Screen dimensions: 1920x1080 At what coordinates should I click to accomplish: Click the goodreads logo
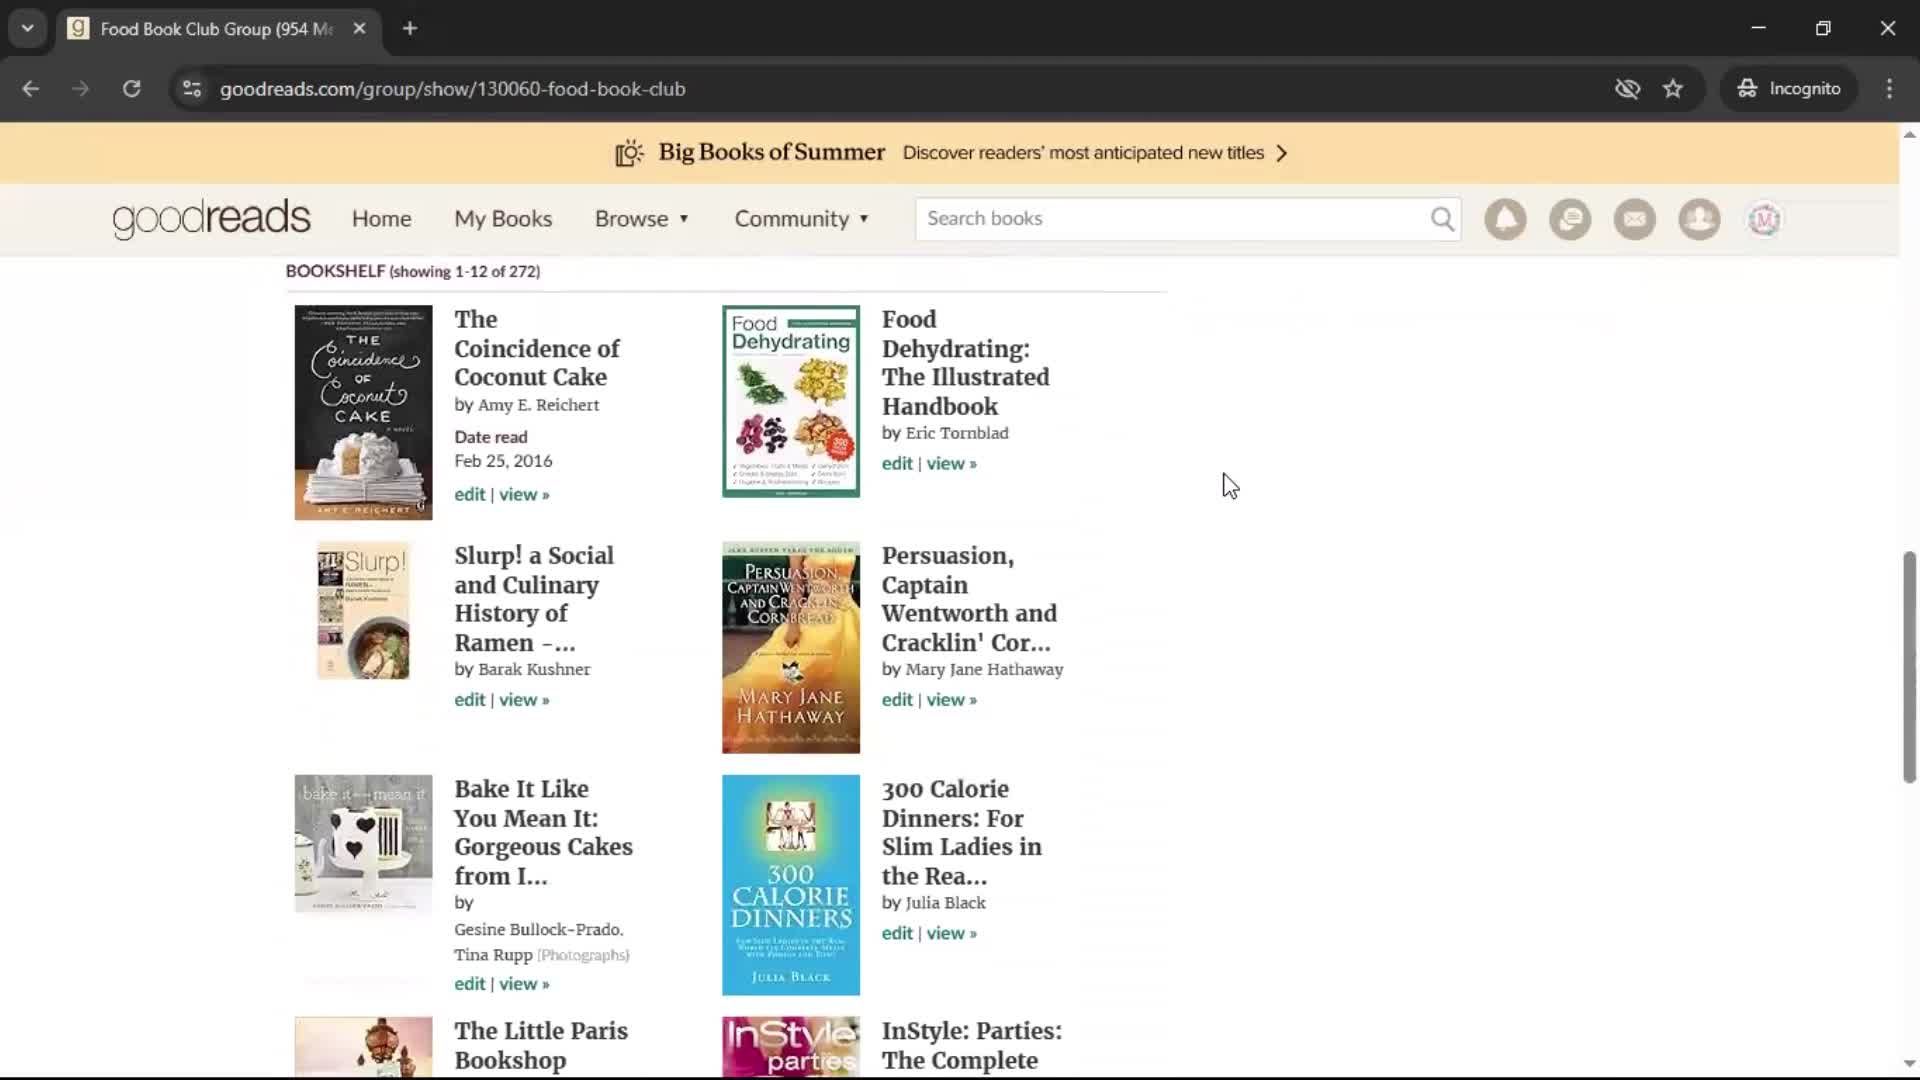tap(211, 219)
